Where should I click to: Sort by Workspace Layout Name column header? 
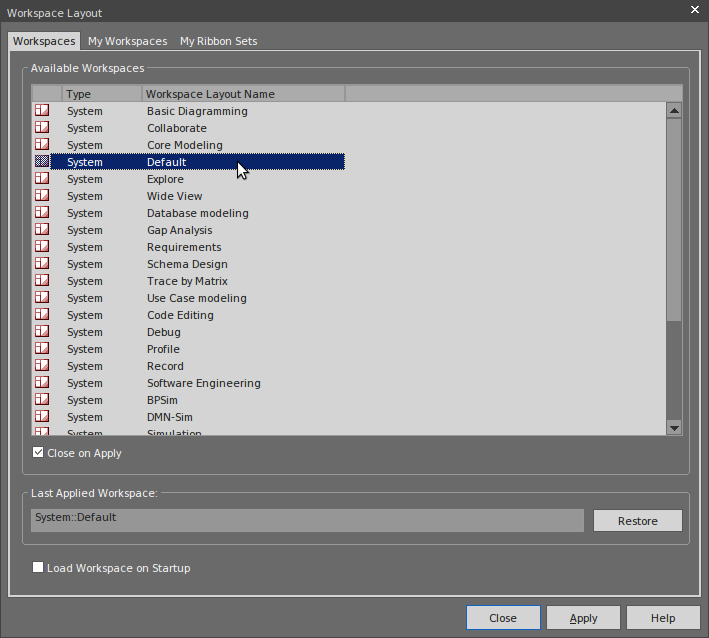[x=243, y=94]
